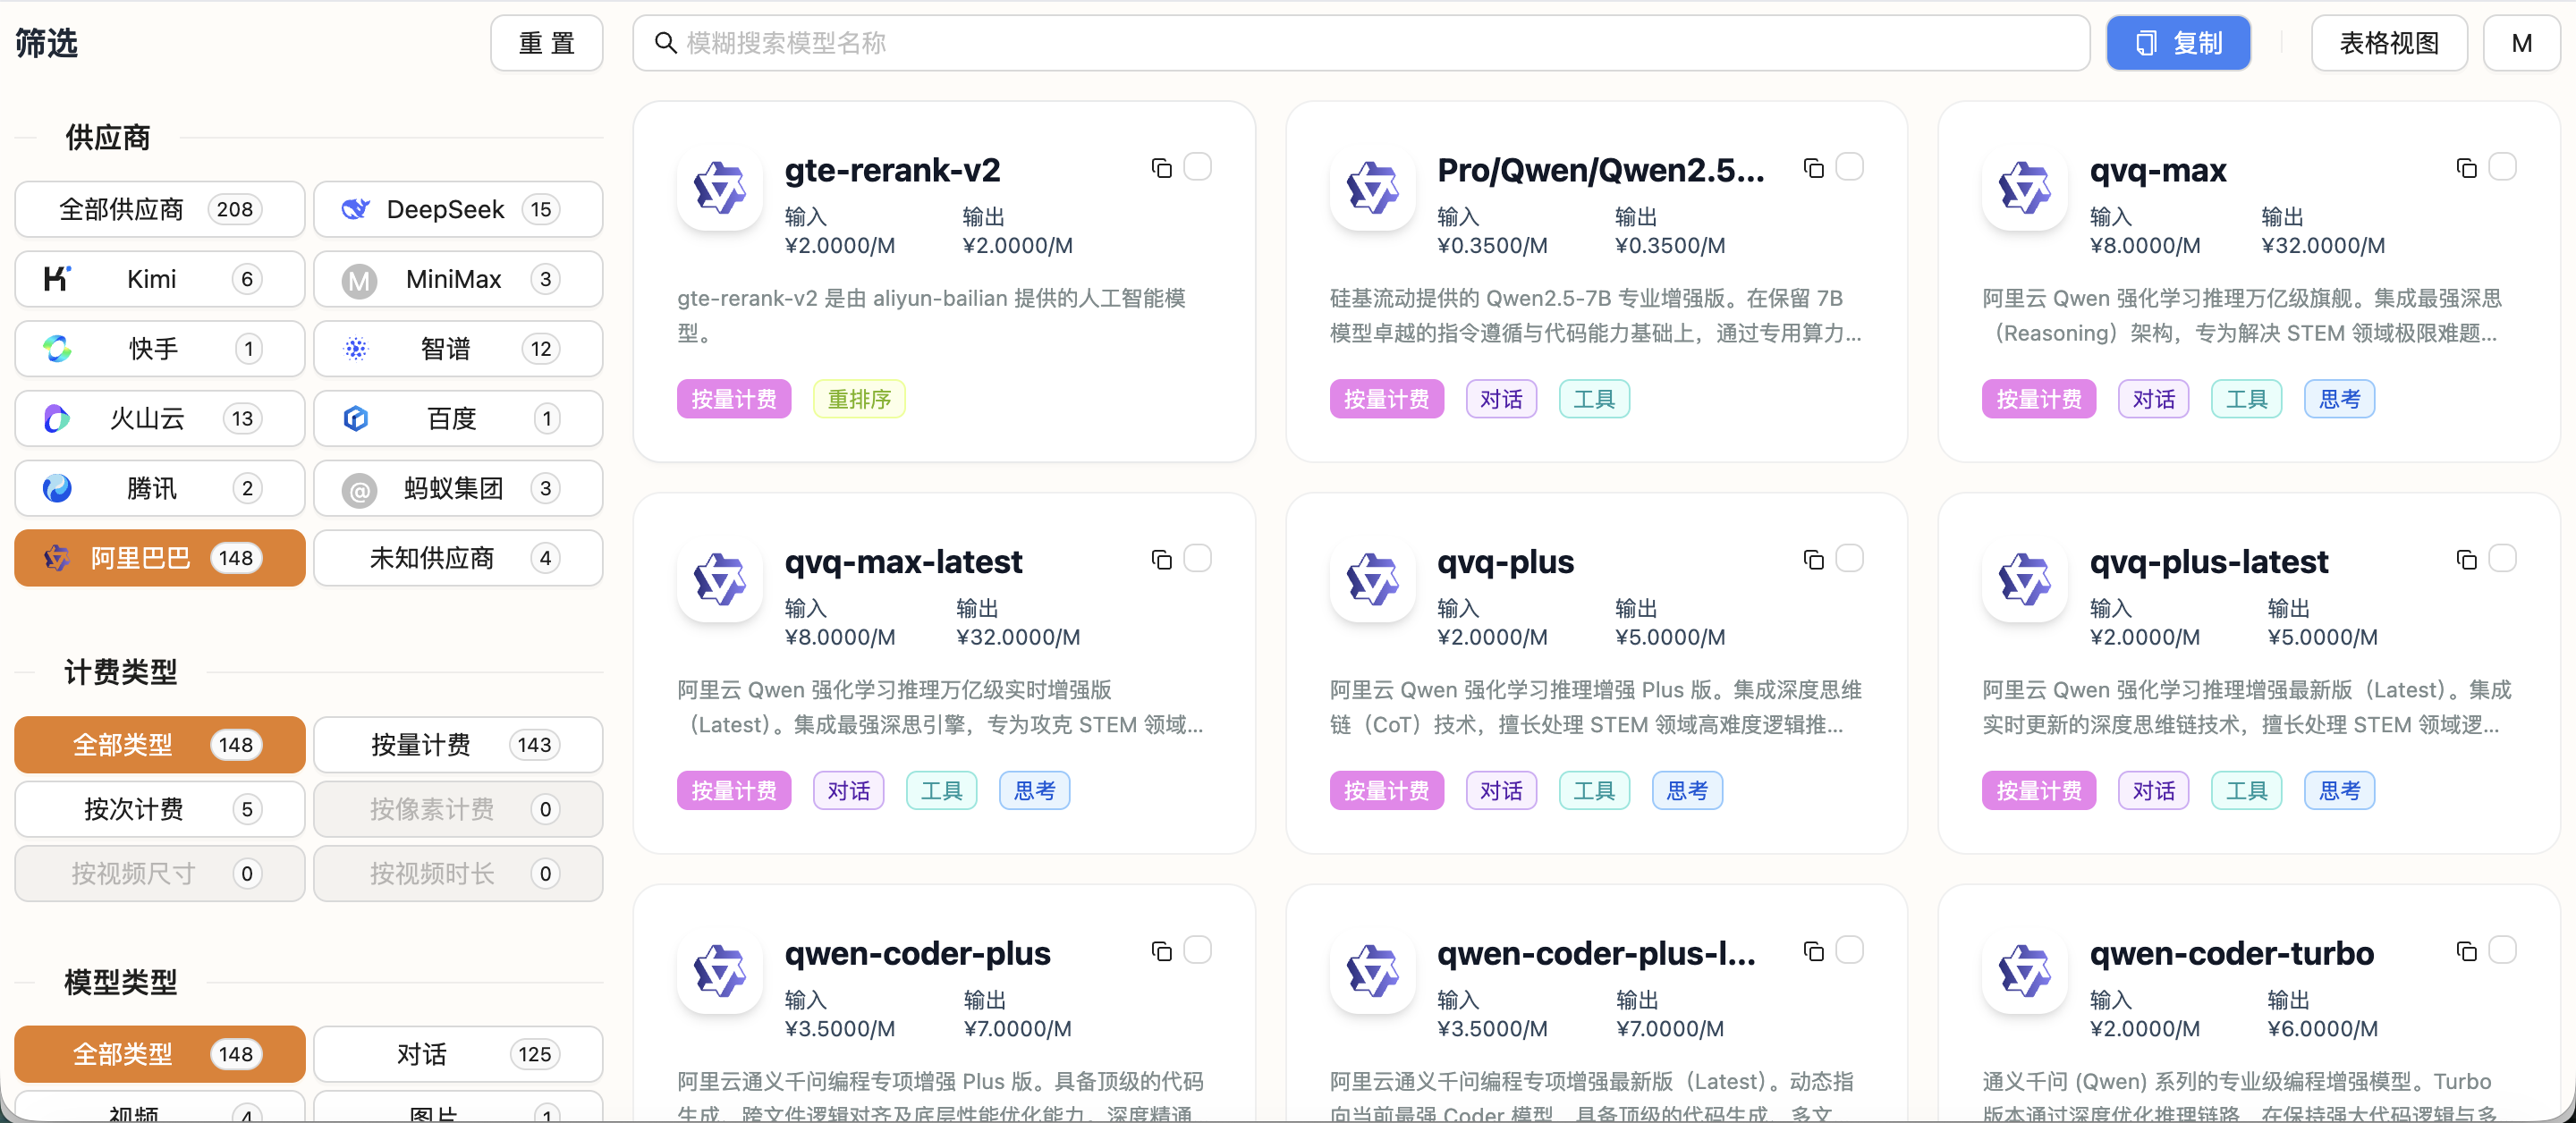The height and width of the screenshot is (1123, 2576).
Task: Click copy icon on qvq-max card
Action: [2466, 168]
